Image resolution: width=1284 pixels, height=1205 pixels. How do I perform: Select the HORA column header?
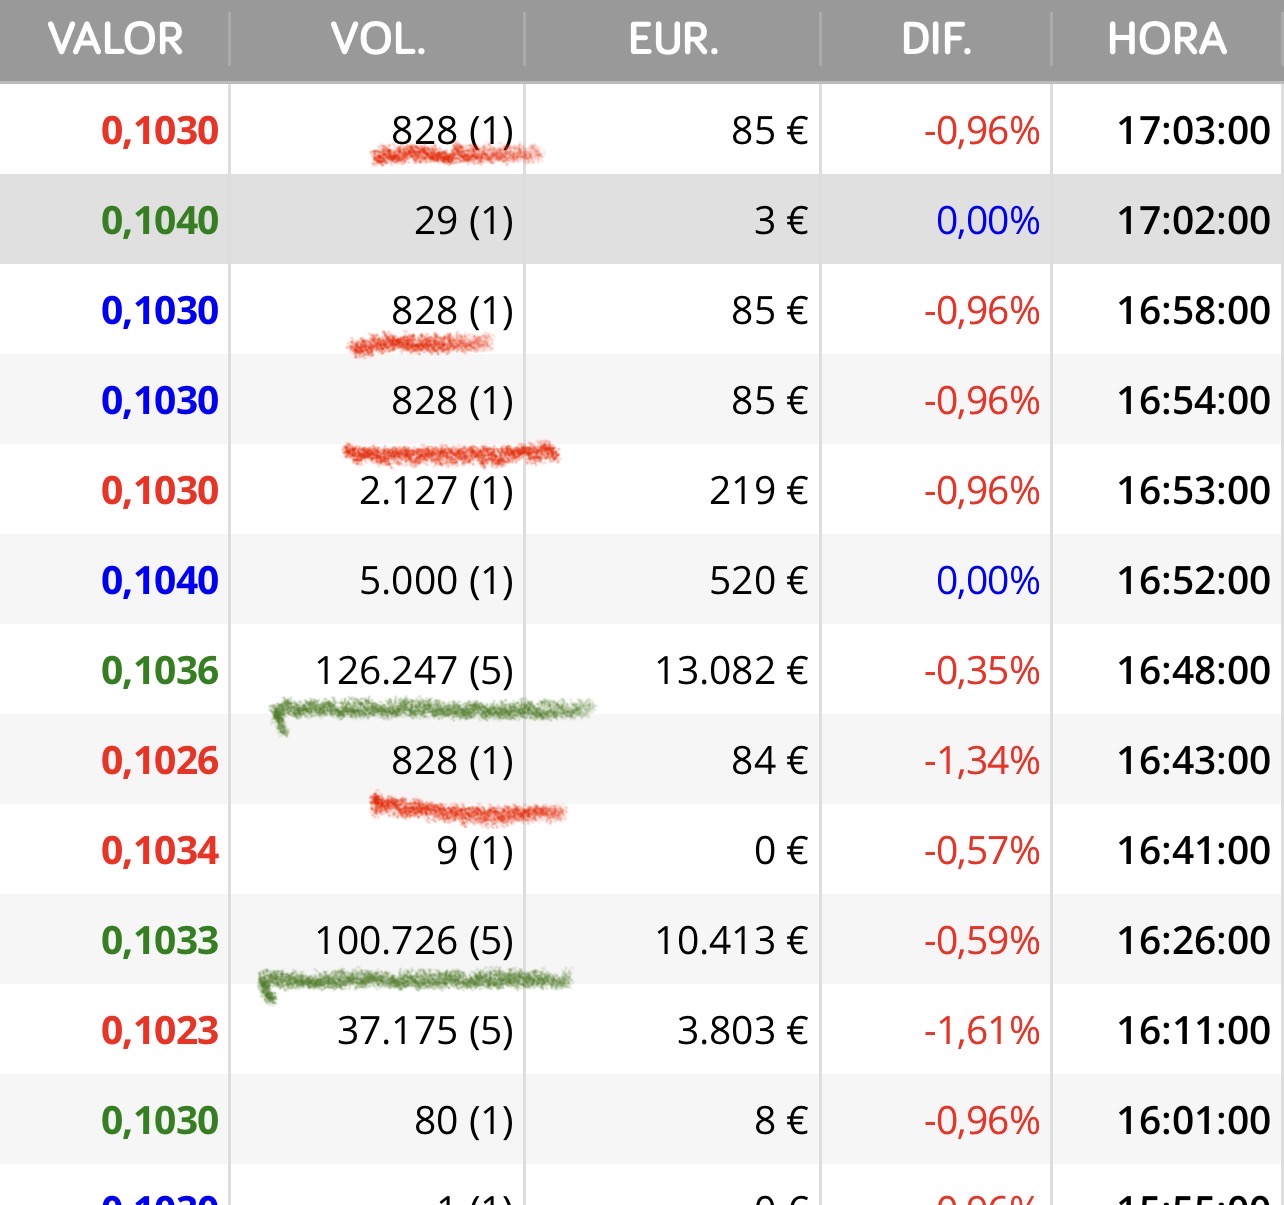pyautogui.click(x=1166, y=40)
